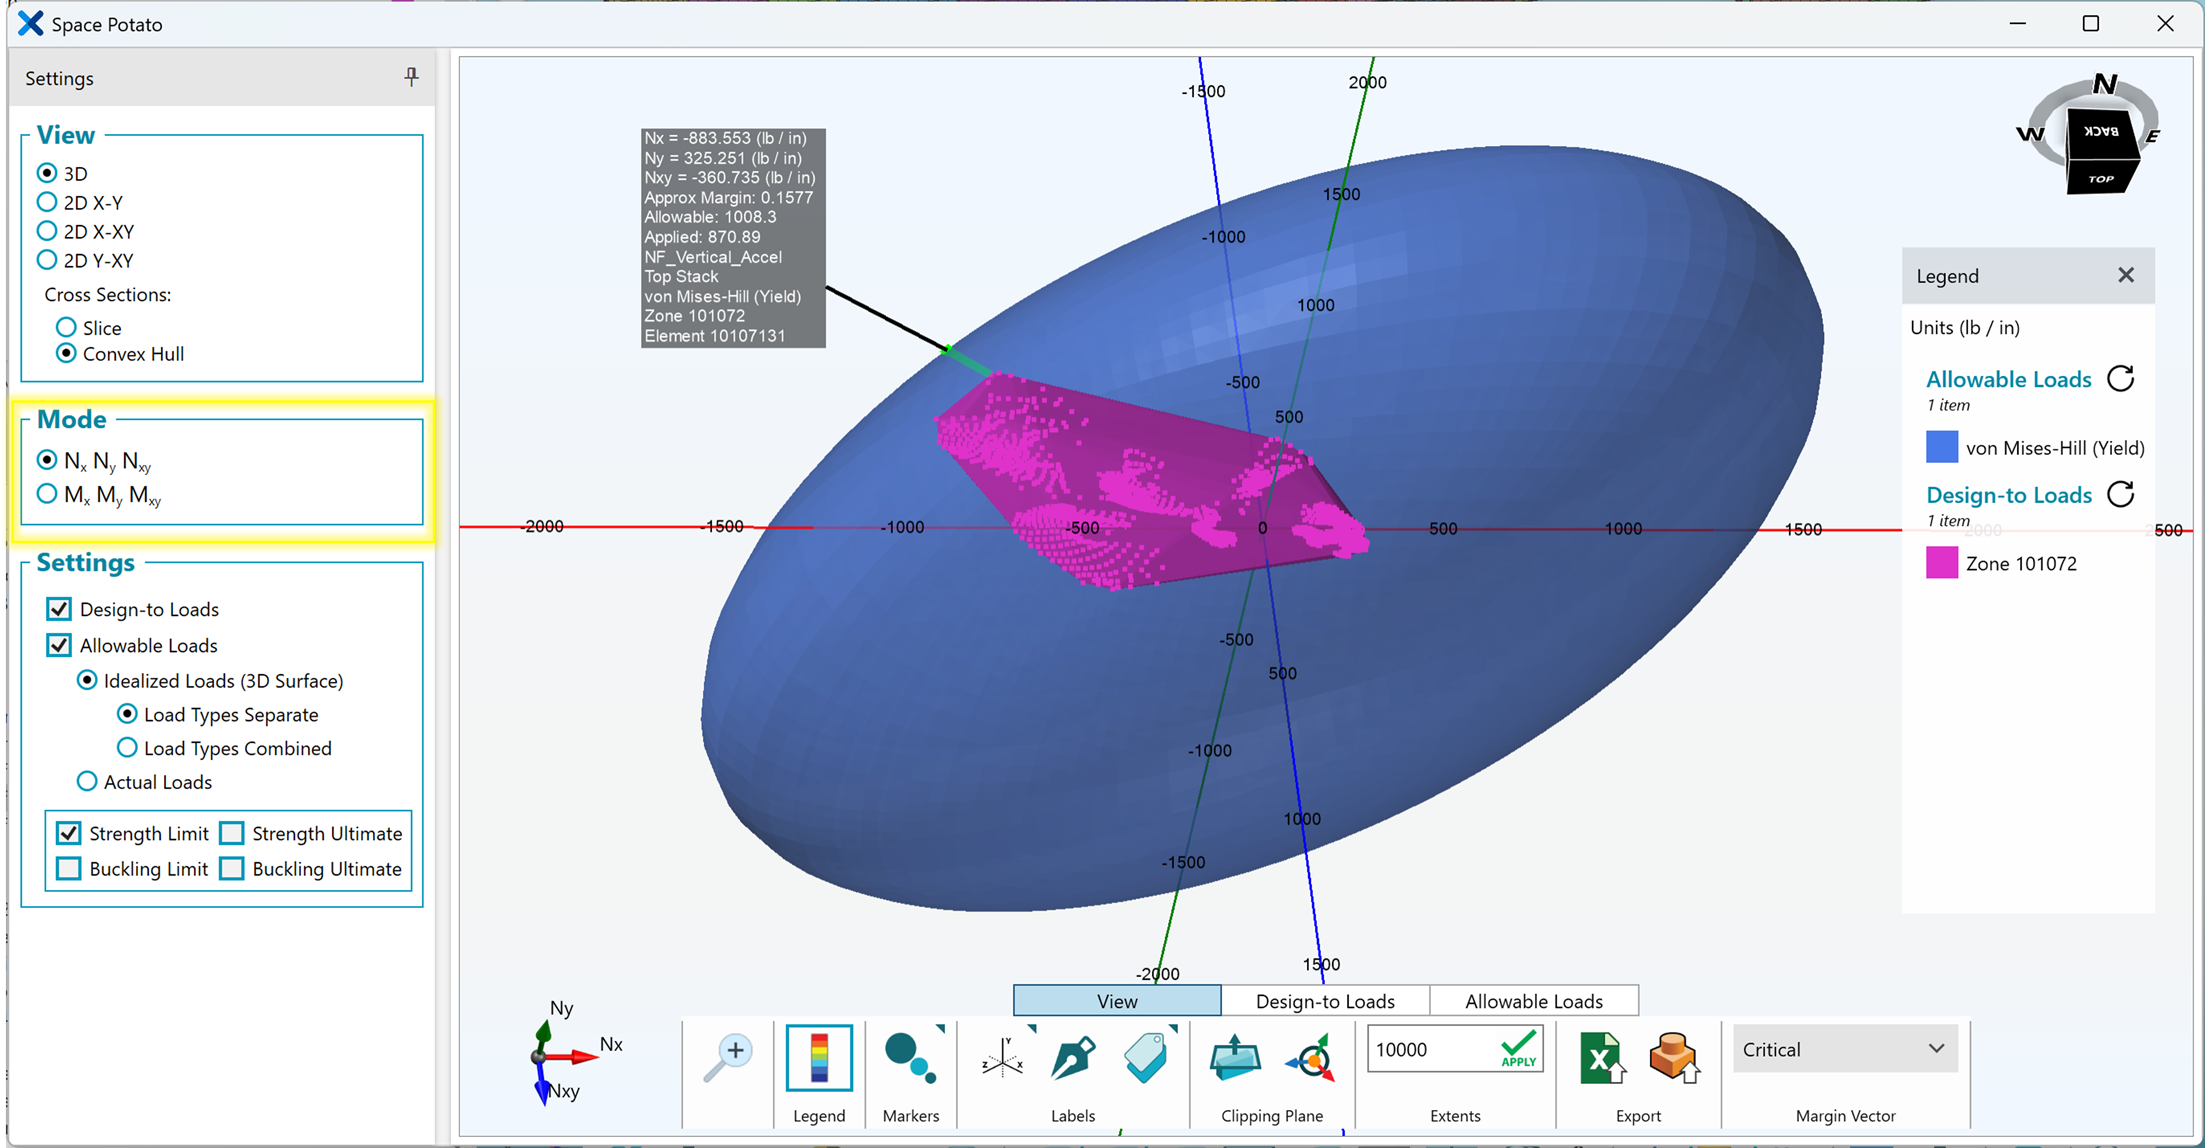Click the BACK face of view cube
Image resolution: width=2205 pixels, height=1148 pixels.
coord(2101,132)
